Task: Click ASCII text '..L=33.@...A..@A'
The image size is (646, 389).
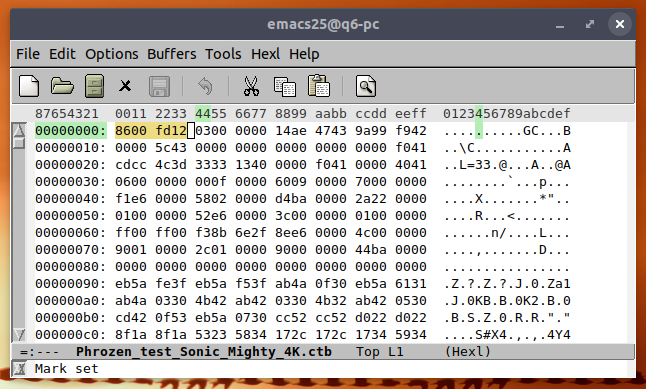Action: click(x=507, y=165)
